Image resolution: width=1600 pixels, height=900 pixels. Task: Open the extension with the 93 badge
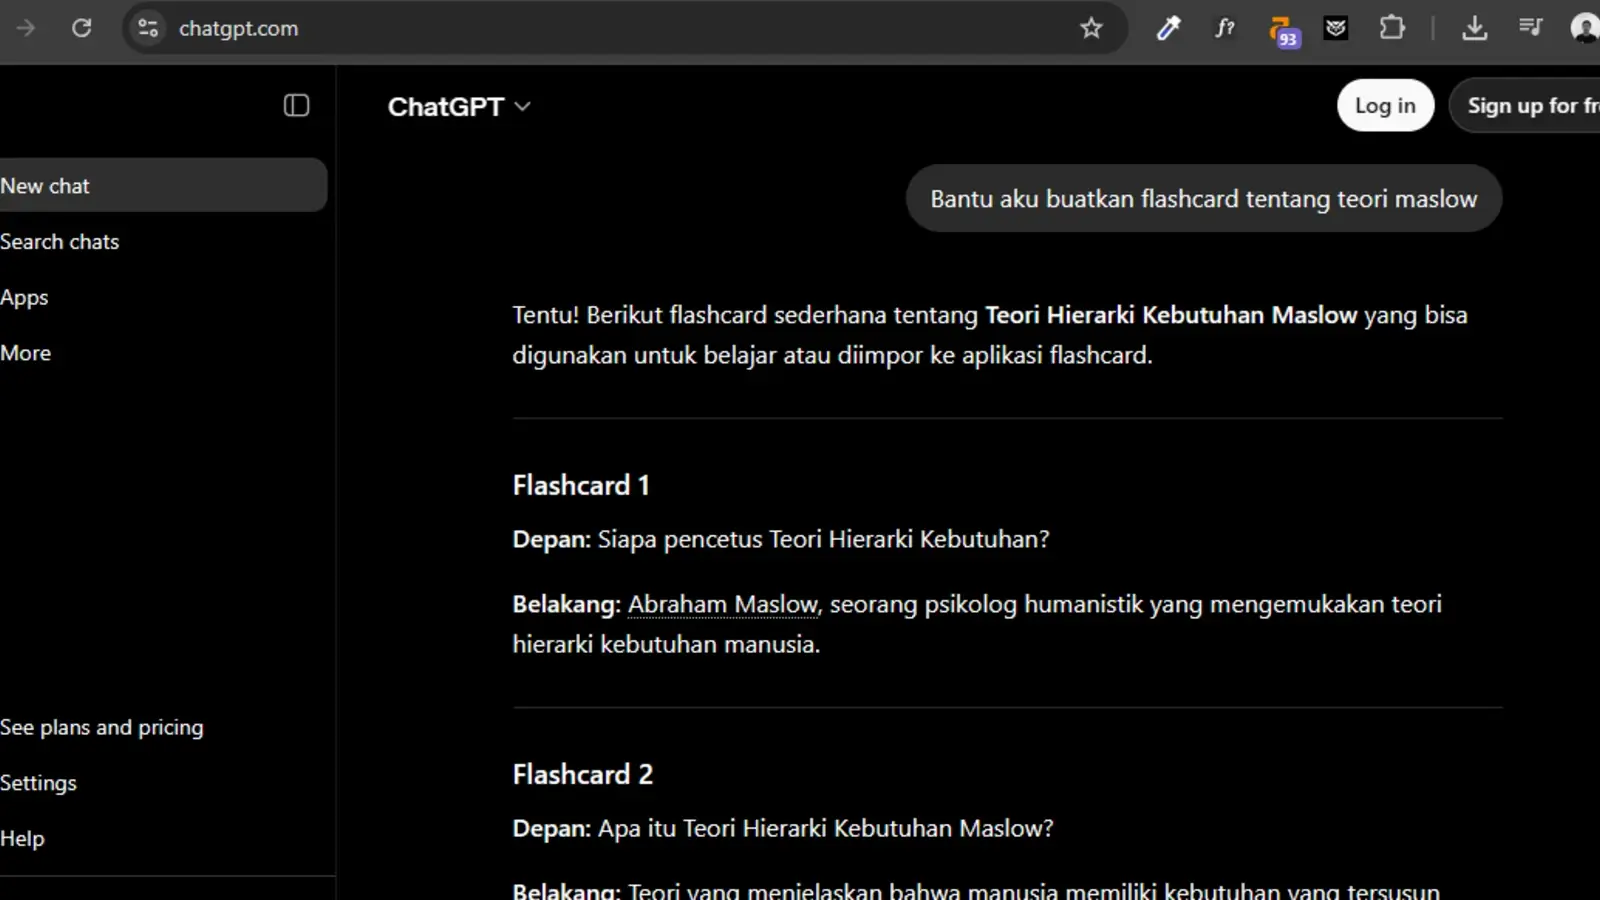(1283, 30)
